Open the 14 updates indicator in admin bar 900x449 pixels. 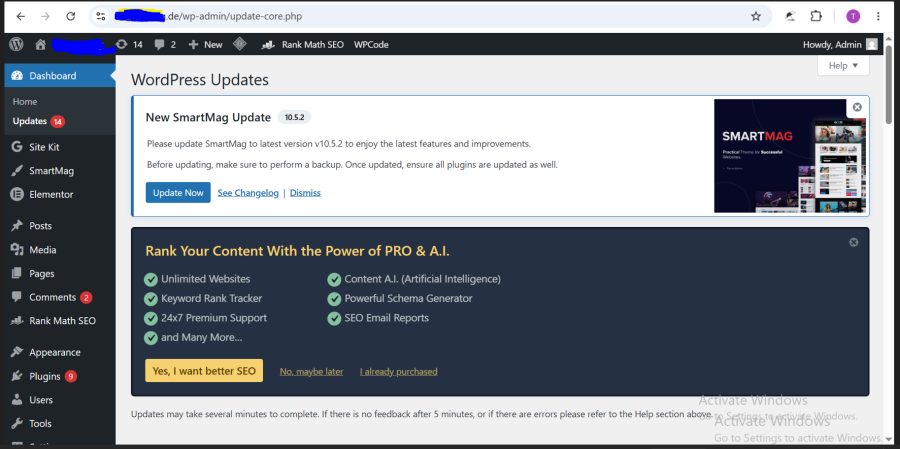click(129, 44)
